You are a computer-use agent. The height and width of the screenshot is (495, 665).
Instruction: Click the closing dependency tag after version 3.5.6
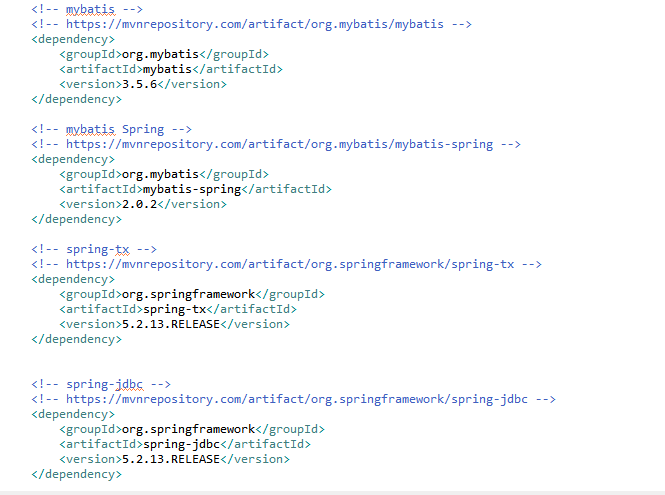coord(76,99)
